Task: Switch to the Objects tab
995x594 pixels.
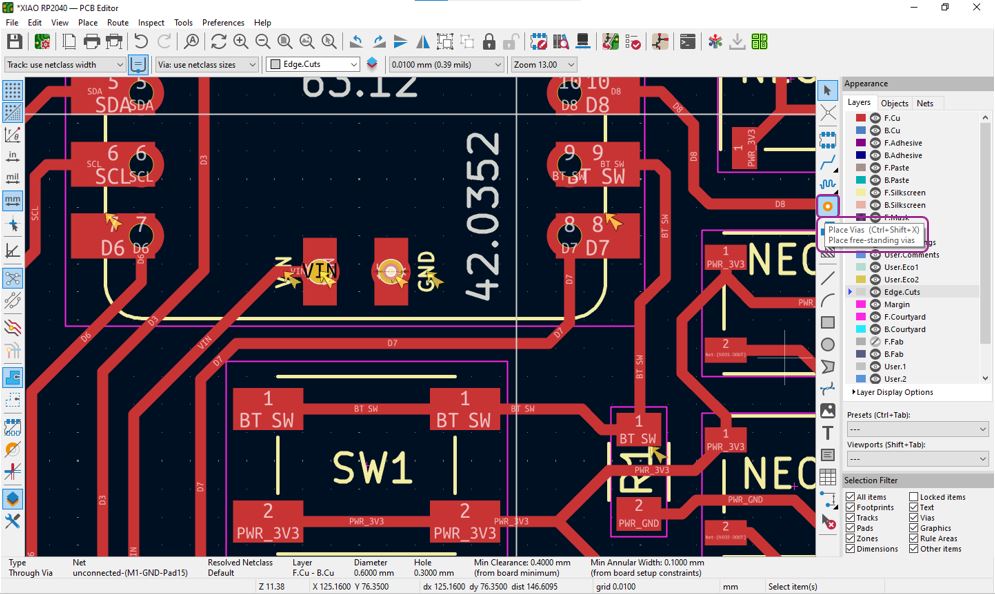Action: (x=894, y=103)
